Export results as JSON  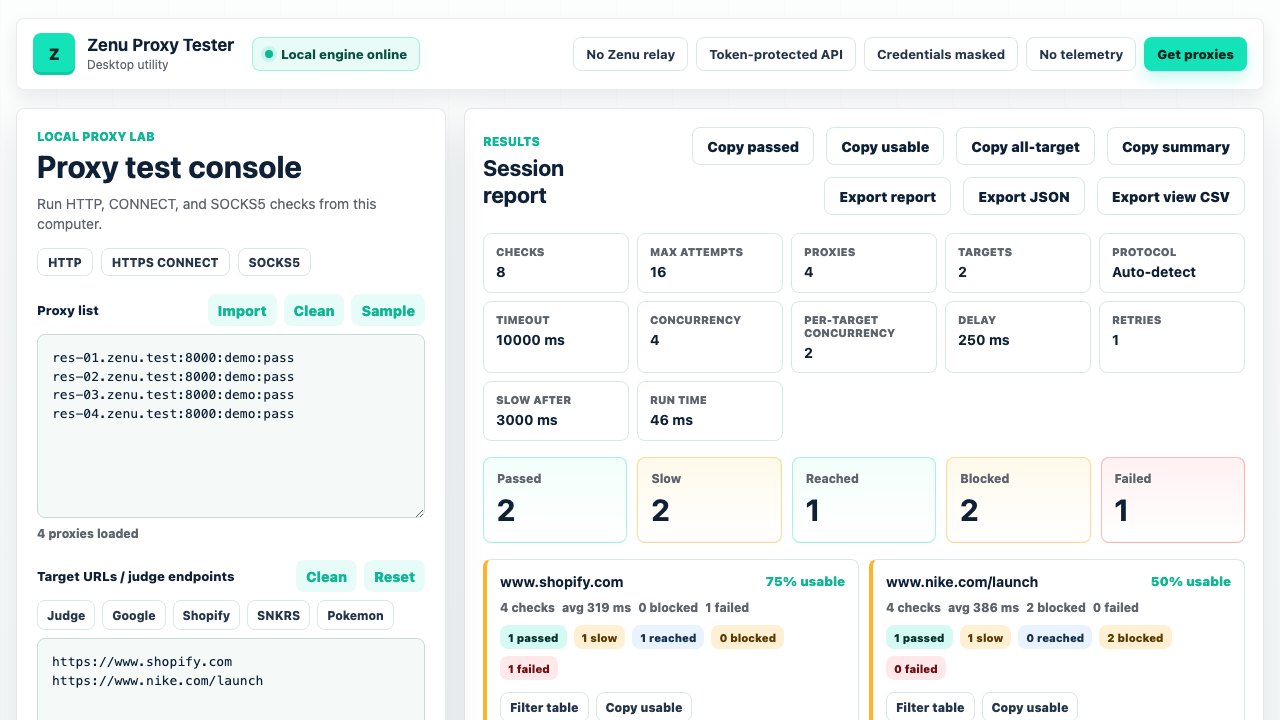(x=1024, y=196)
